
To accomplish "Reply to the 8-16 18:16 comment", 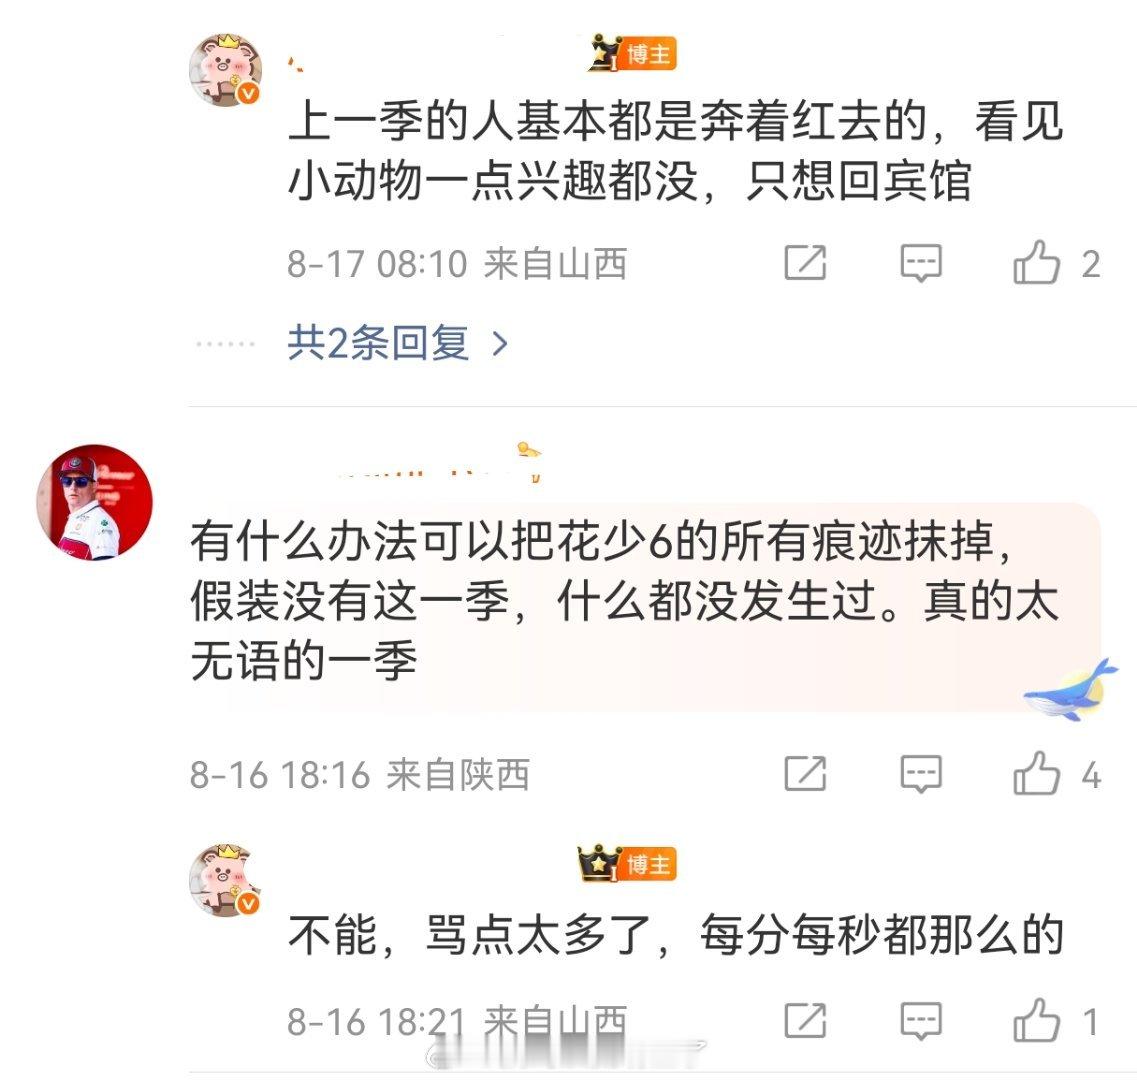I will (x=921, y=773).
